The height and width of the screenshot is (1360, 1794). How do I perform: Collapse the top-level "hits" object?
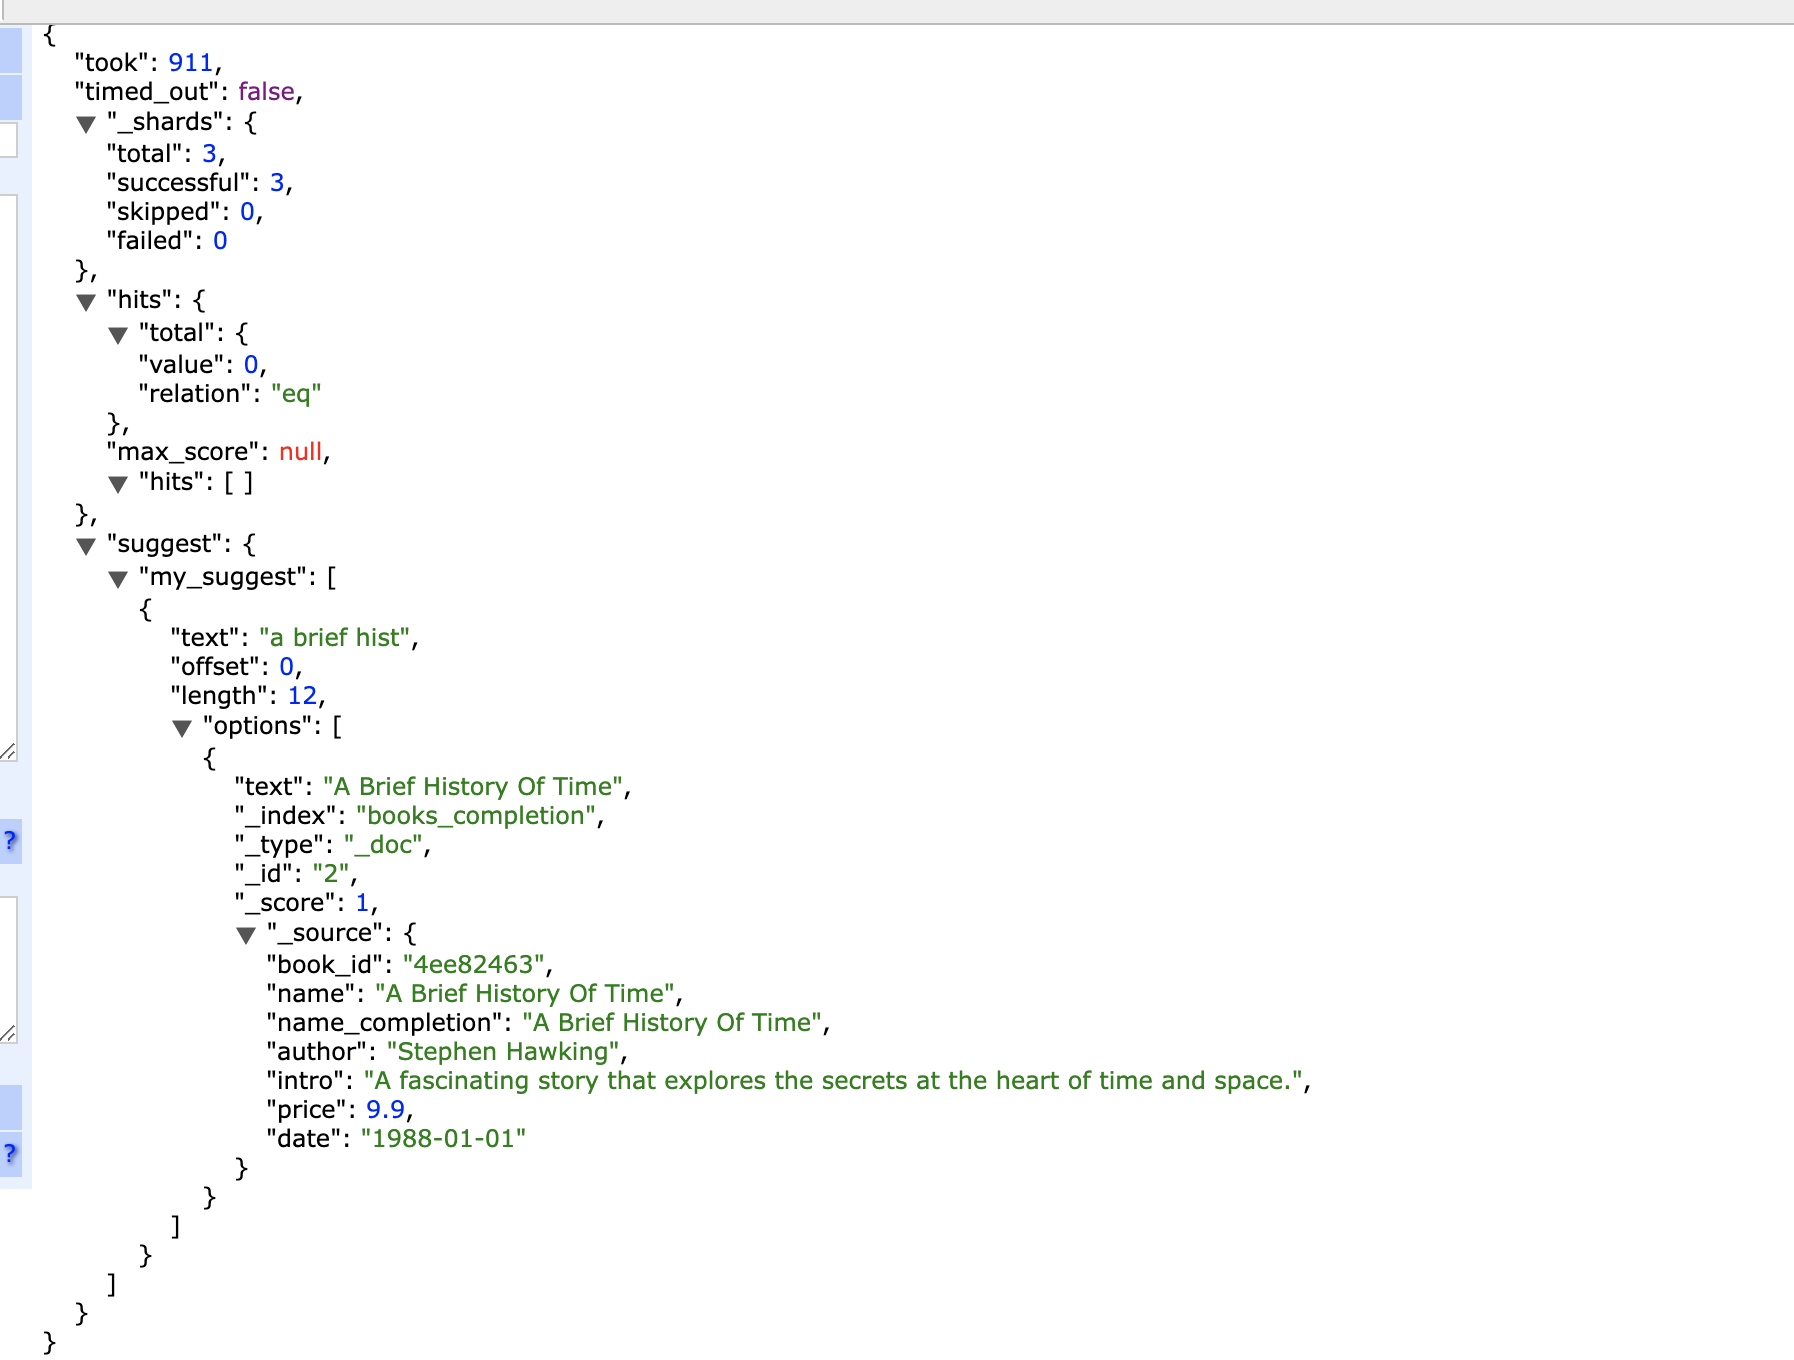(86, 302)
